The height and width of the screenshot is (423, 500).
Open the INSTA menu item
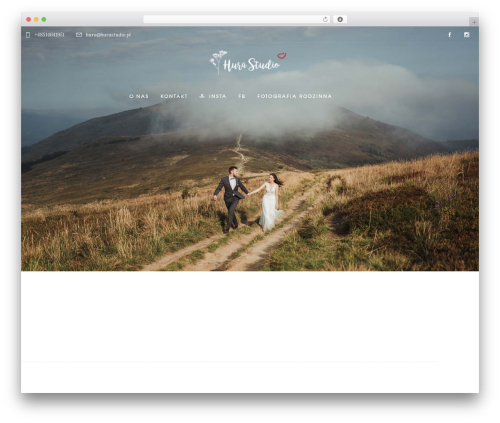coord(217,96)
